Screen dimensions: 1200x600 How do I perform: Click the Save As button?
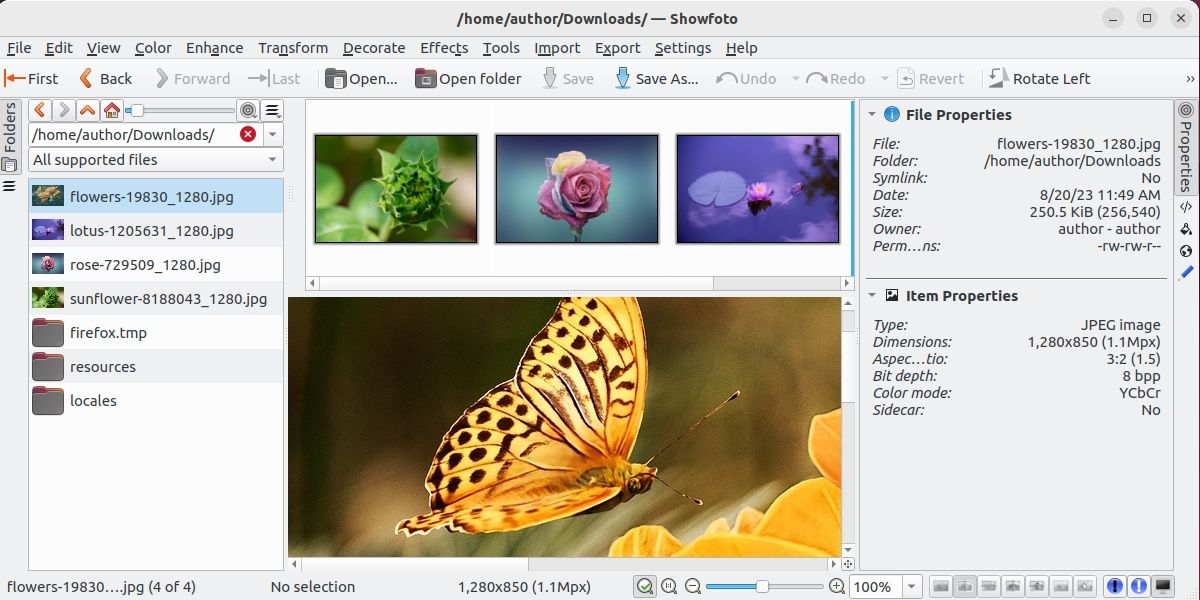pyautogui.click(x=657, y=78)
